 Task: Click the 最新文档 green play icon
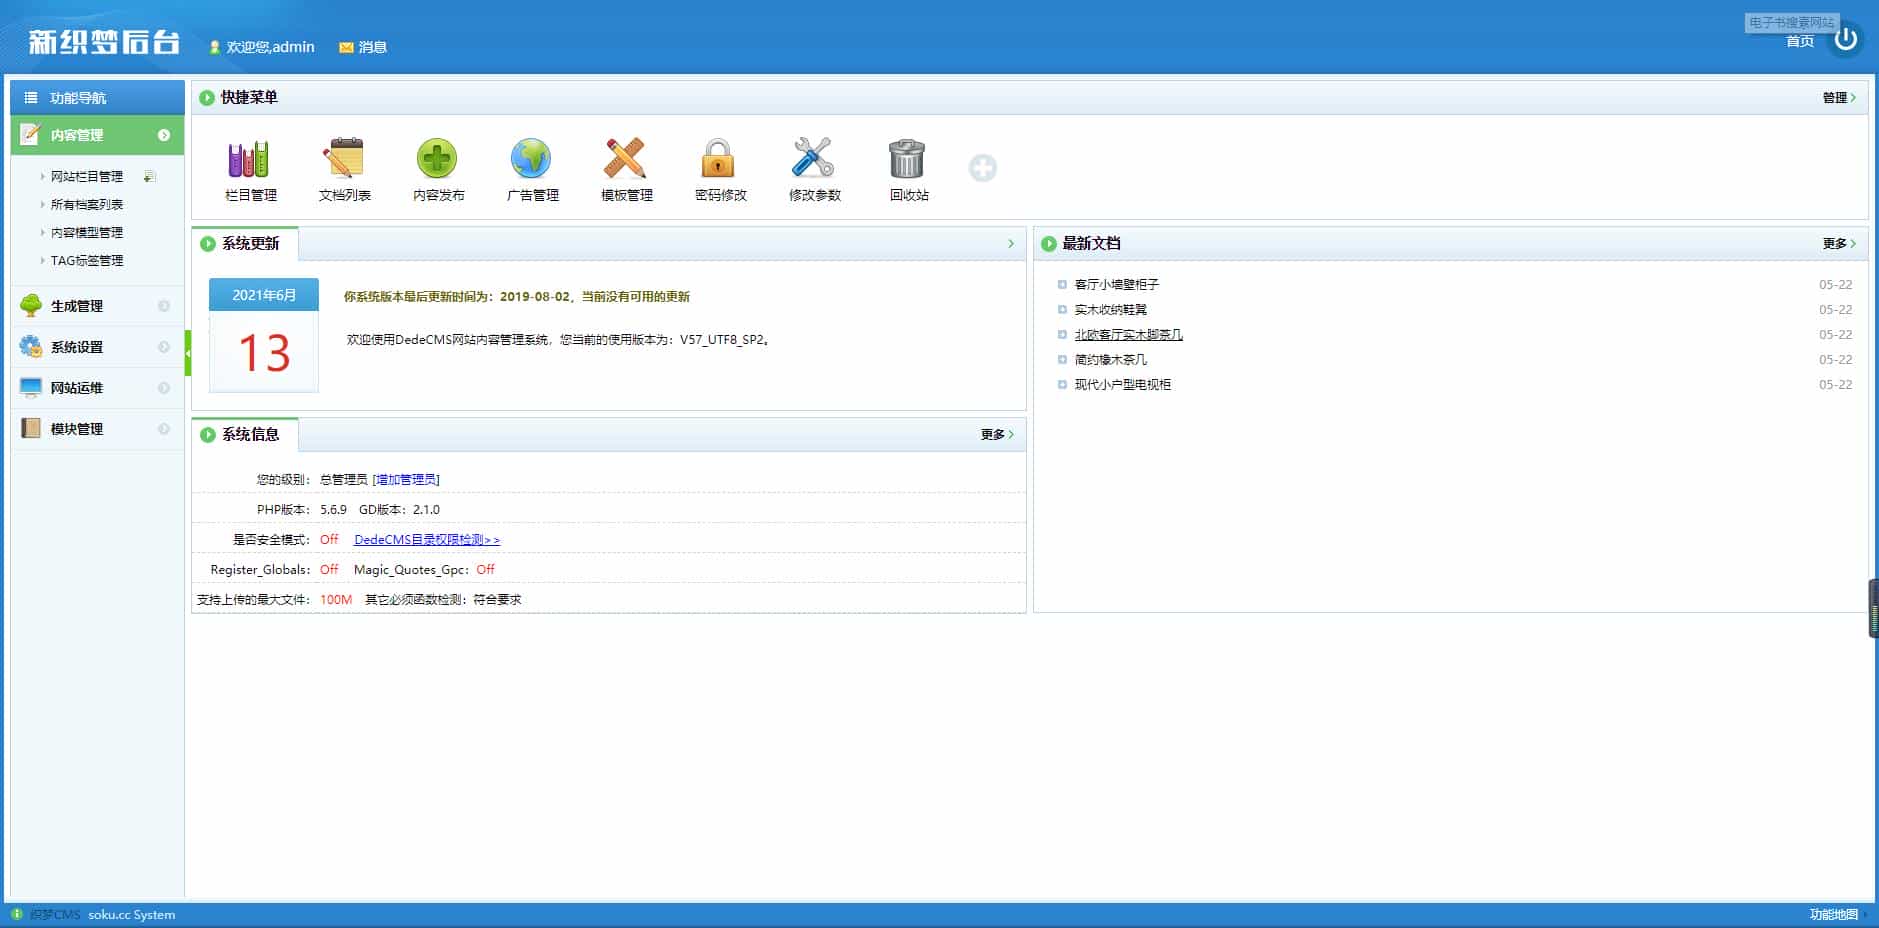point(1049,244)
